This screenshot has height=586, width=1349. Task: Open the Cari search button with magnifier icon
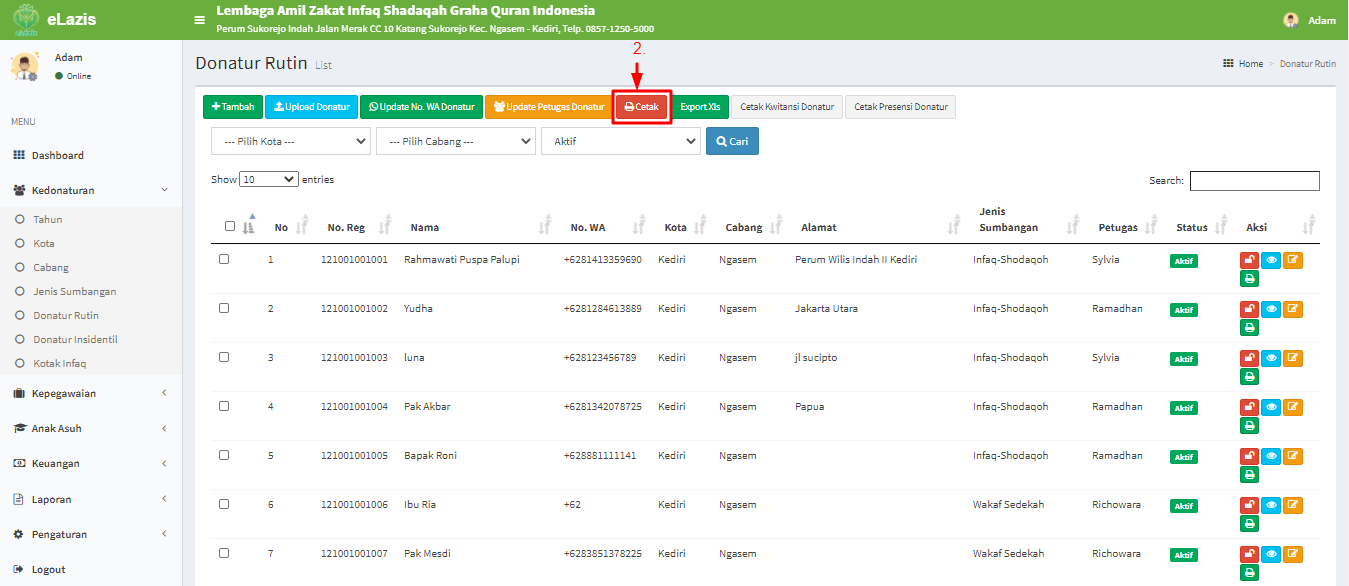point(732,141)
